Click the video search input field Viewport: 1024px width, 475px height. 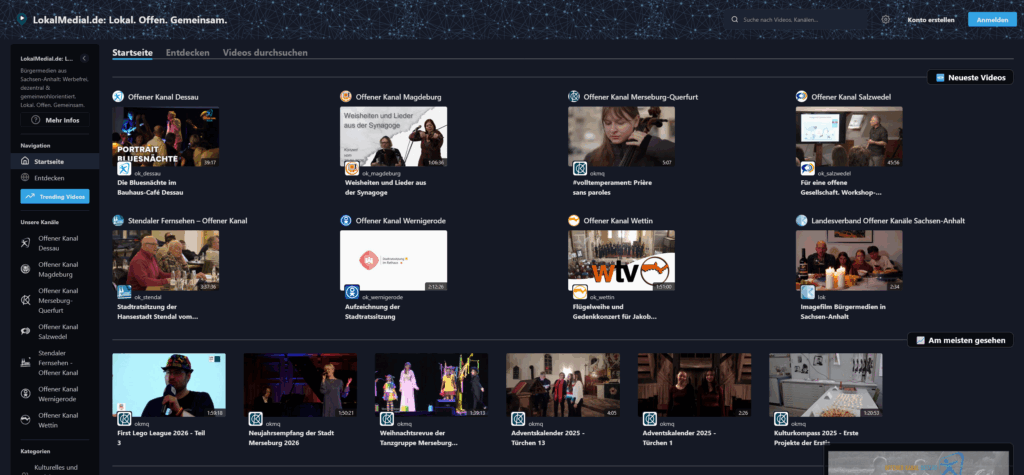pos(800,19)
